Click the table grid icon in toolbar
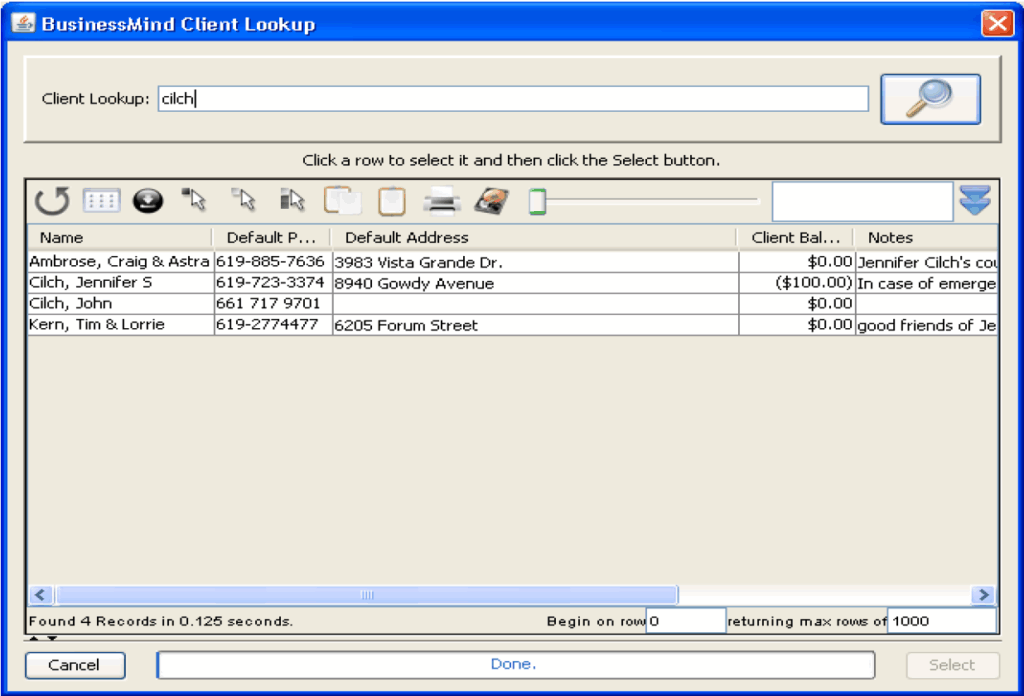Viewport: 1024px width, 696px height. [x=101, y=200]
